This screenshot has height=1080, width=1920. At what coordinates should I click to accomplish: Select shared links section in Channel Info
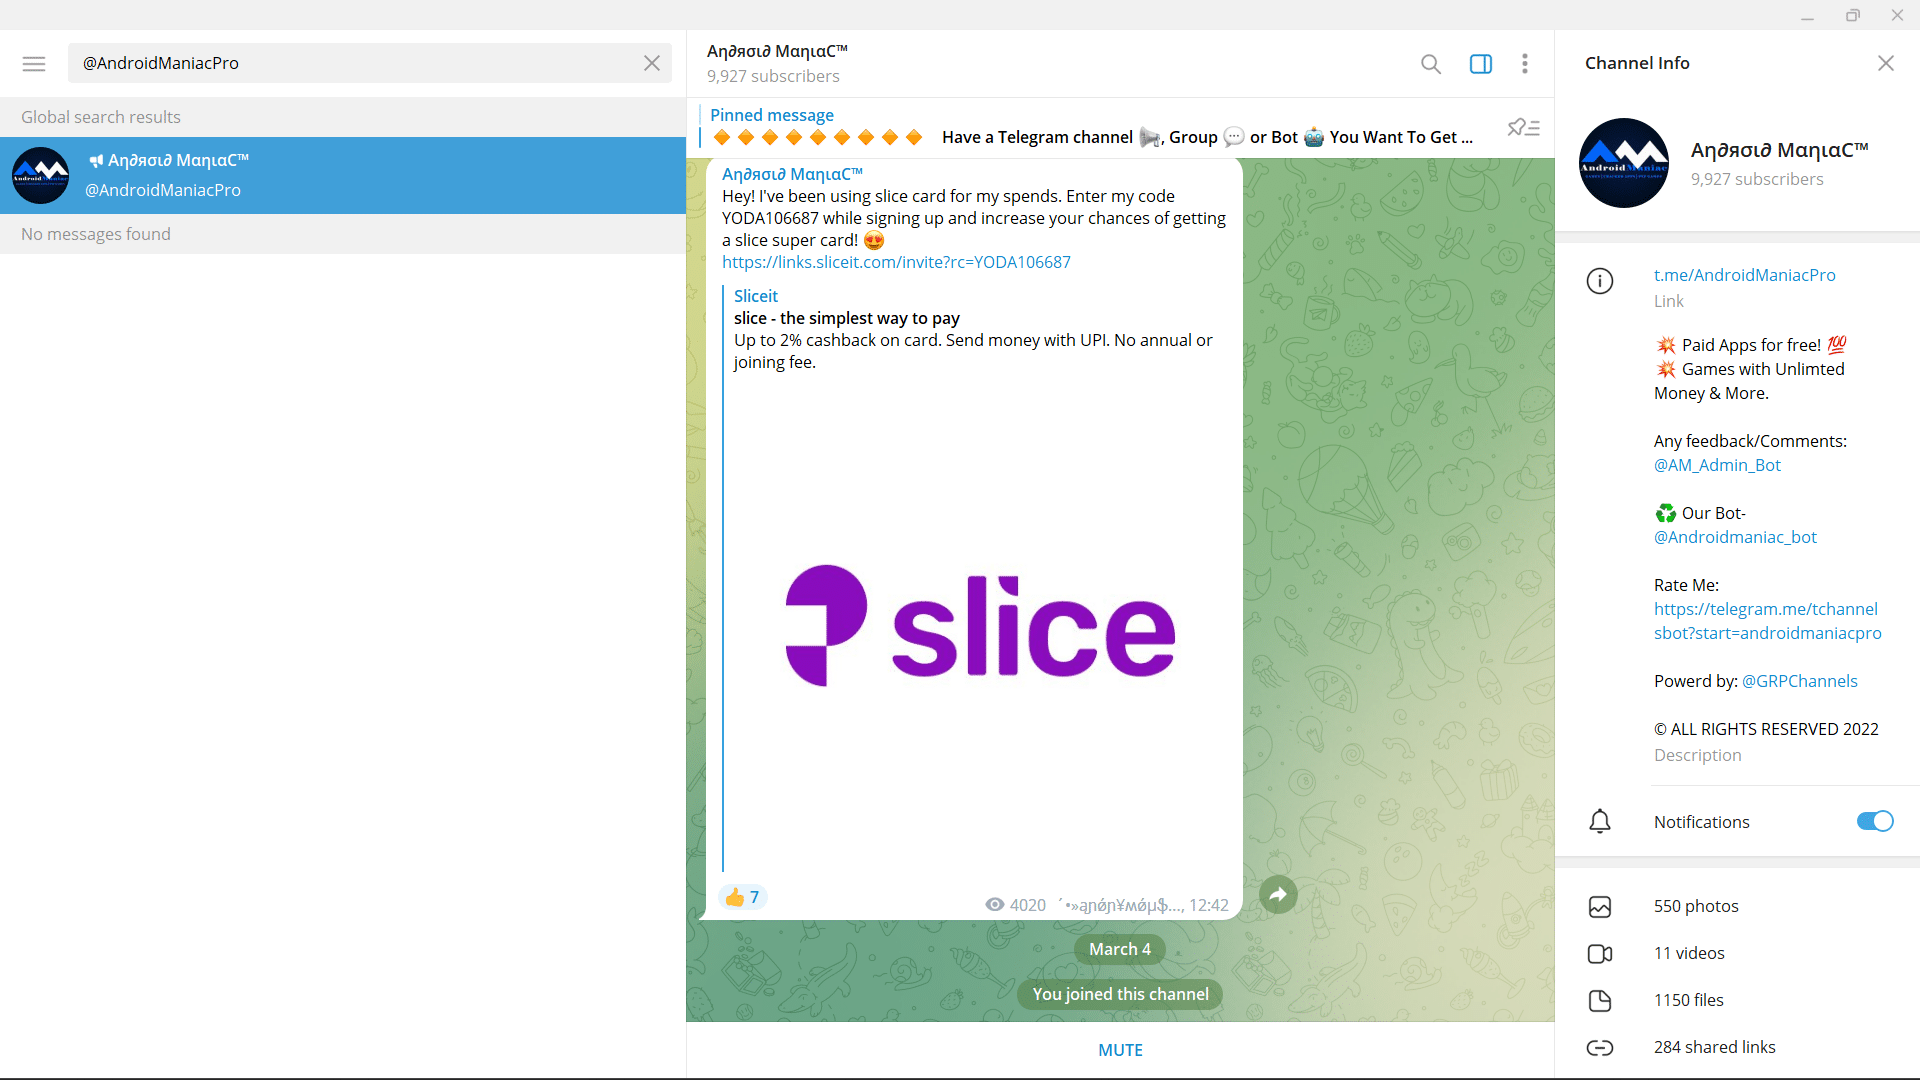pyautogui.click(x=1714, y=1047)
